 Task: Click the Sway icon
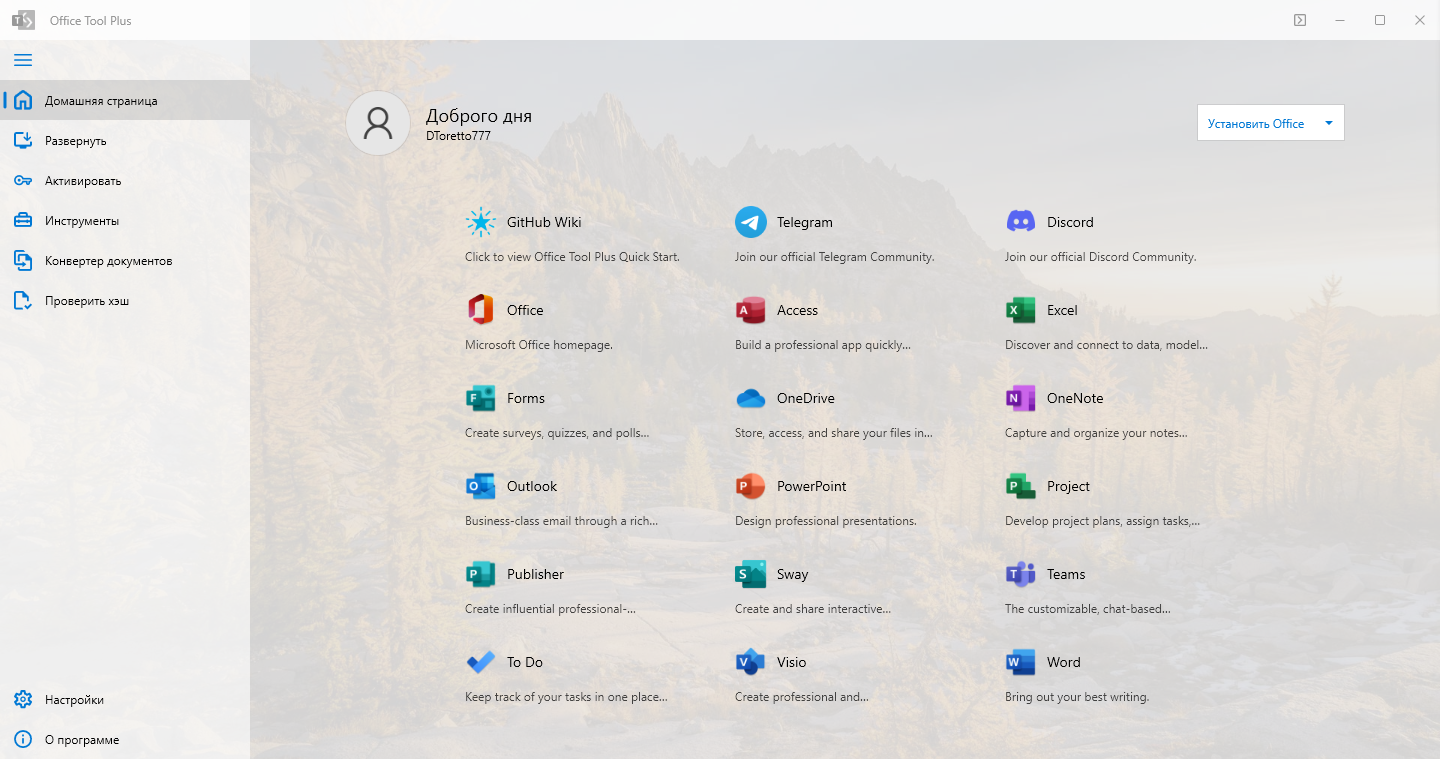click(x=751, y=574)
